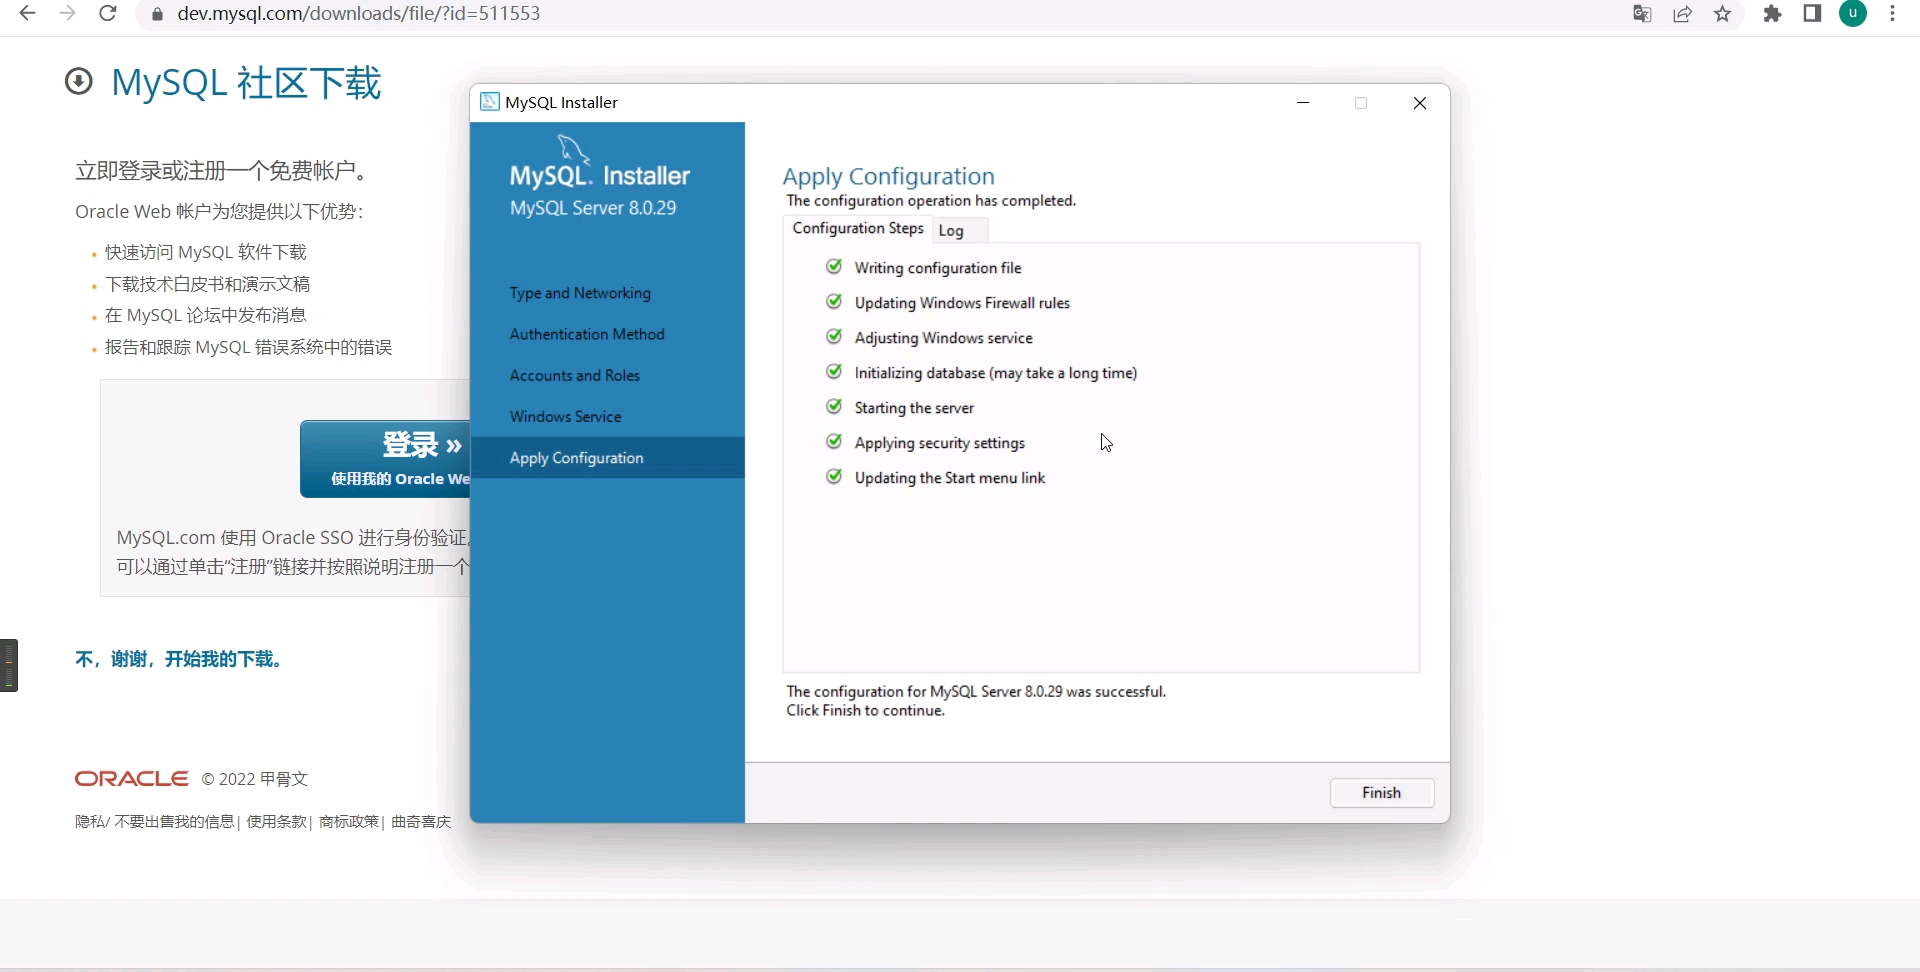This screenshot has width=1920, height=972.
Task: Click the download circle icon beside MySQL 社区下载
Action: 79,81
